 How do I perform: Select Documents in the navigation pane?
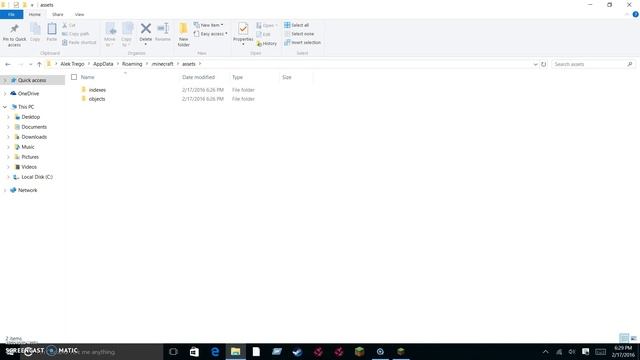(x=34, y=127)
